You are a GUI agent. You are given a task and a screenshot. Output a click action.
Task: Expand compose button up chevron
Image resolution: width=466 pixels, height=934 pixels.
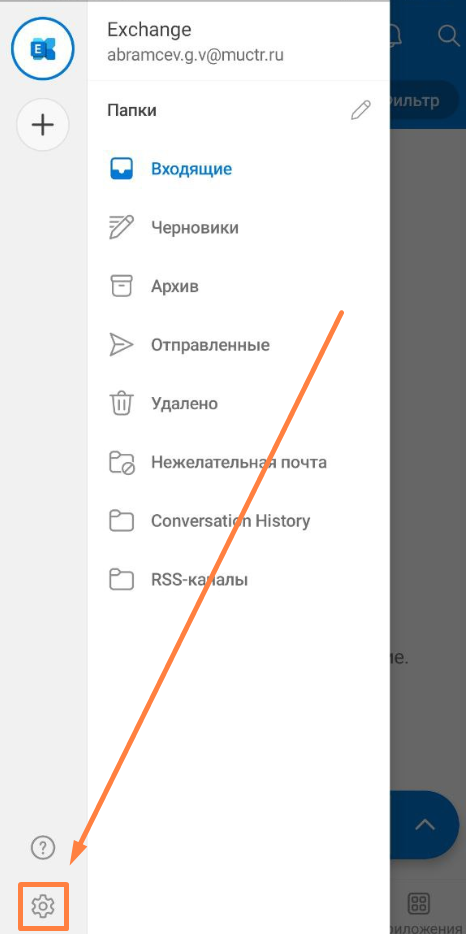click(x=425, y=825)
